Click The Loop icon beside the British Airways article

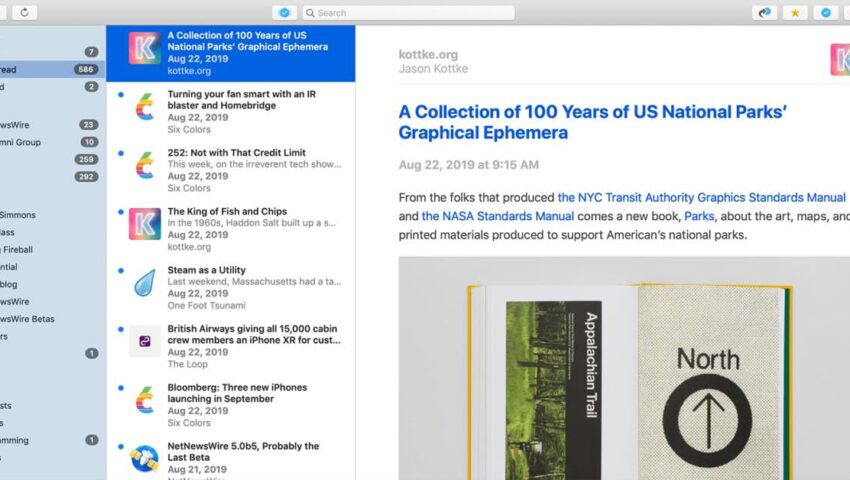click(x=145, y=341)
